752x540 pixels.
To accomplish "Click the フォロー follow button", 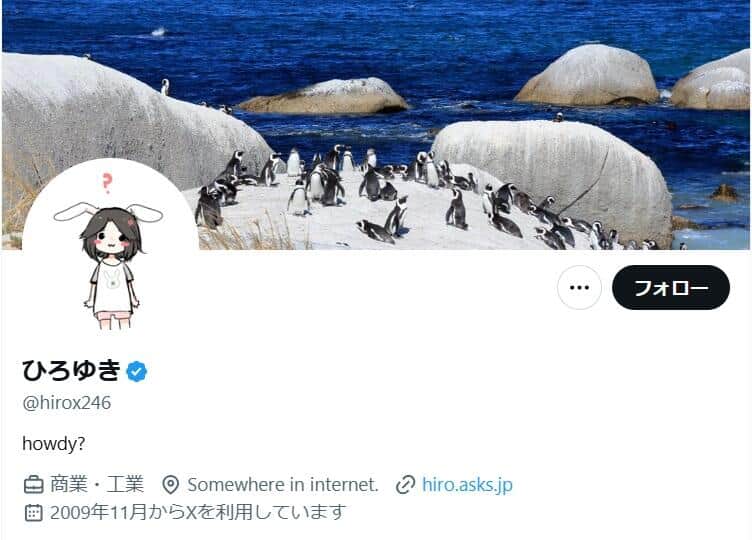I will click(671, 287).
